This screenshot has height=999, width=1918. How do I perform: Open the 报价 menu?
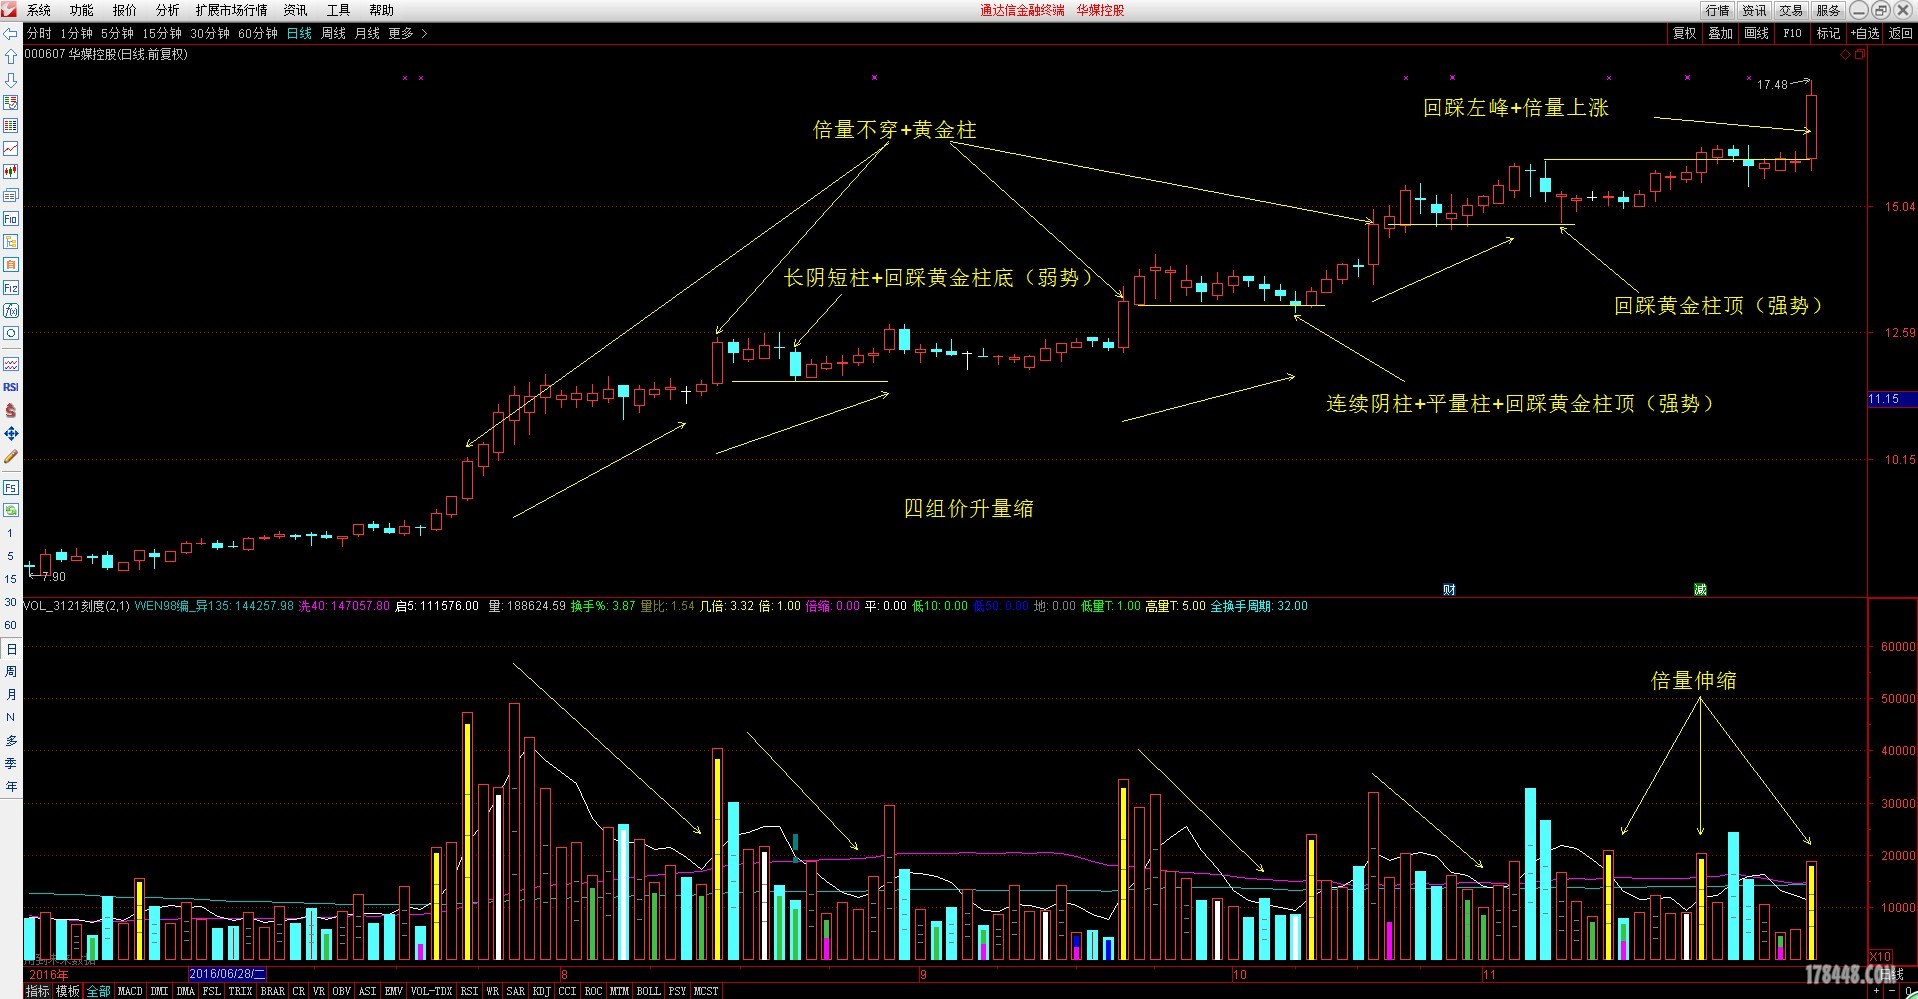coord(125,10)
